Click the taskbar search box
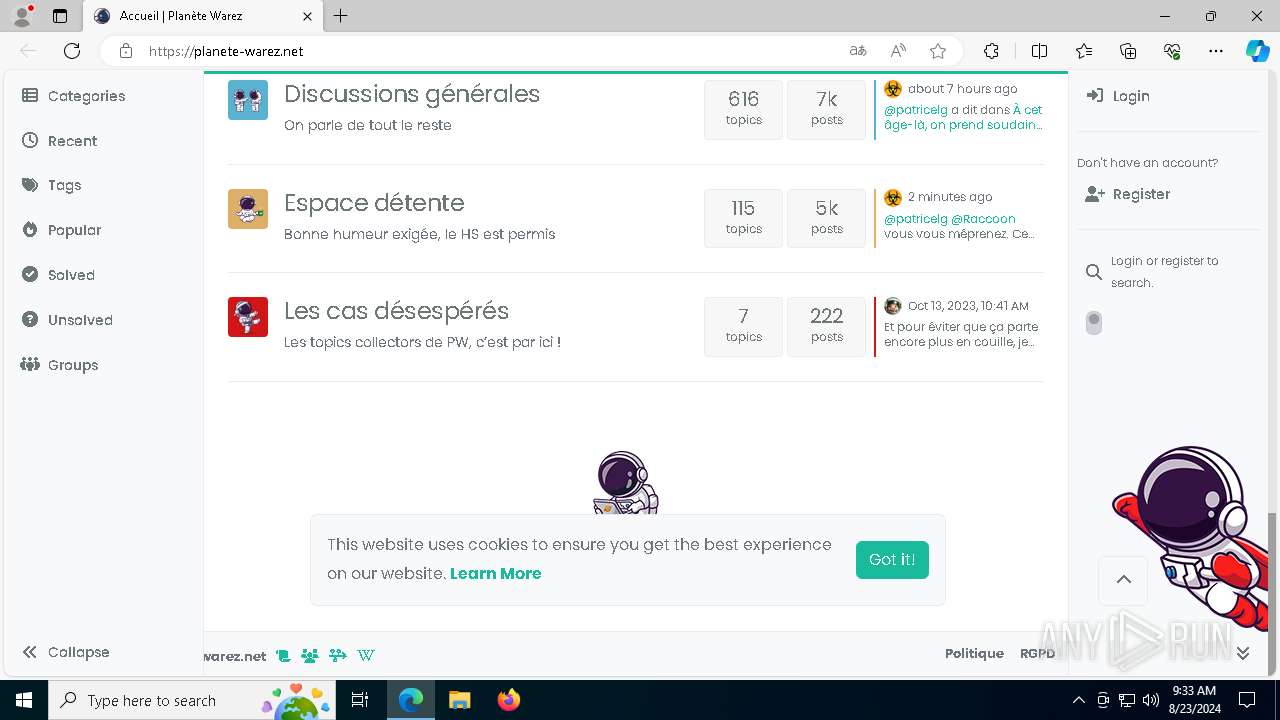 click(x=192, y=700)
